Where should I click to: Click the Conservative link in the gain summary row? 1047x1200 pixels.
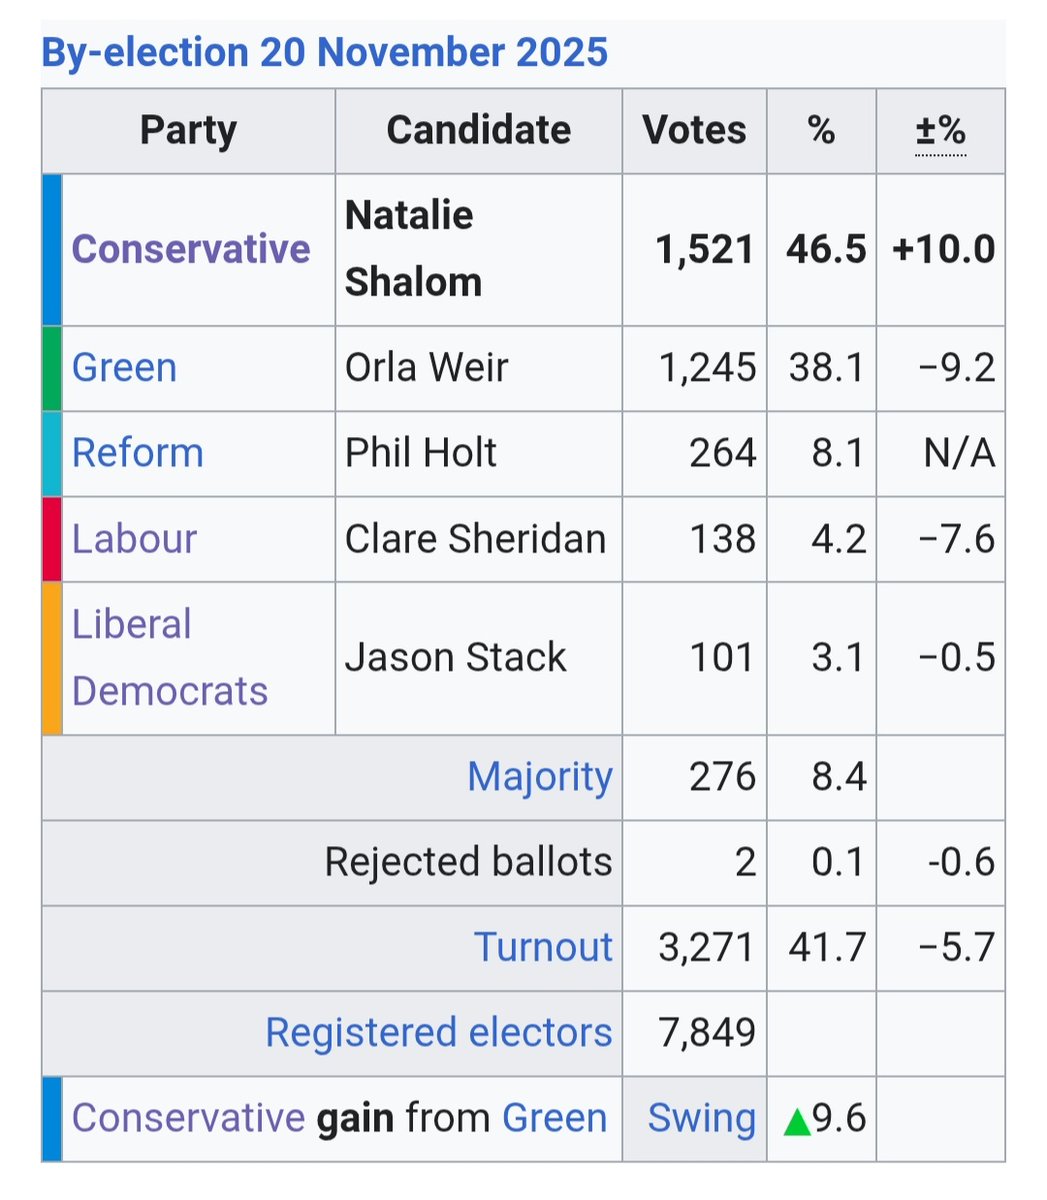188,1118
